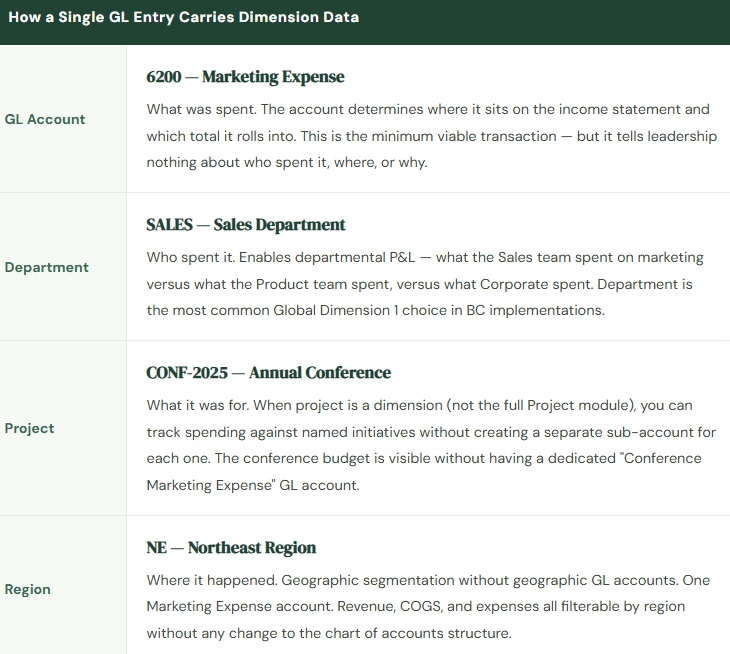Viewport: 730px width, 654px height.
Task: Click the '6200 — Marketing Expense' heading
Action: [x=245, y=77]
